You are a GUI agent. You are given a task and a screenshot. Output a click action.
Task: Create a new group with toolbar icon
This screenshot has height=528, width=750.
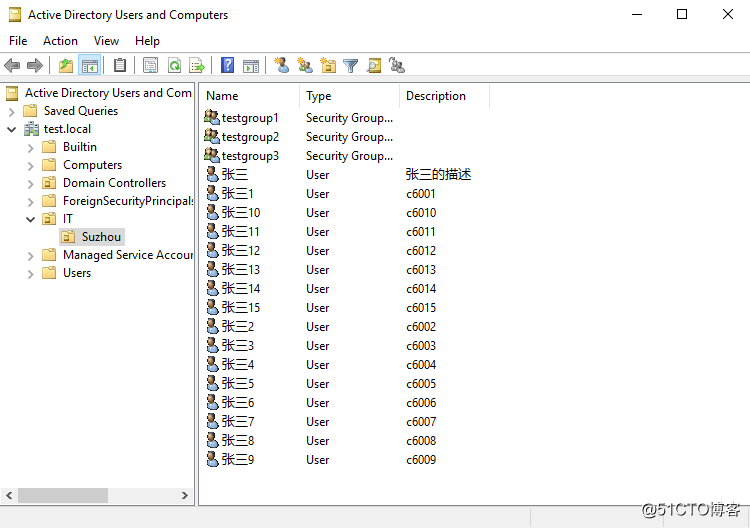(x=305, y=65)
